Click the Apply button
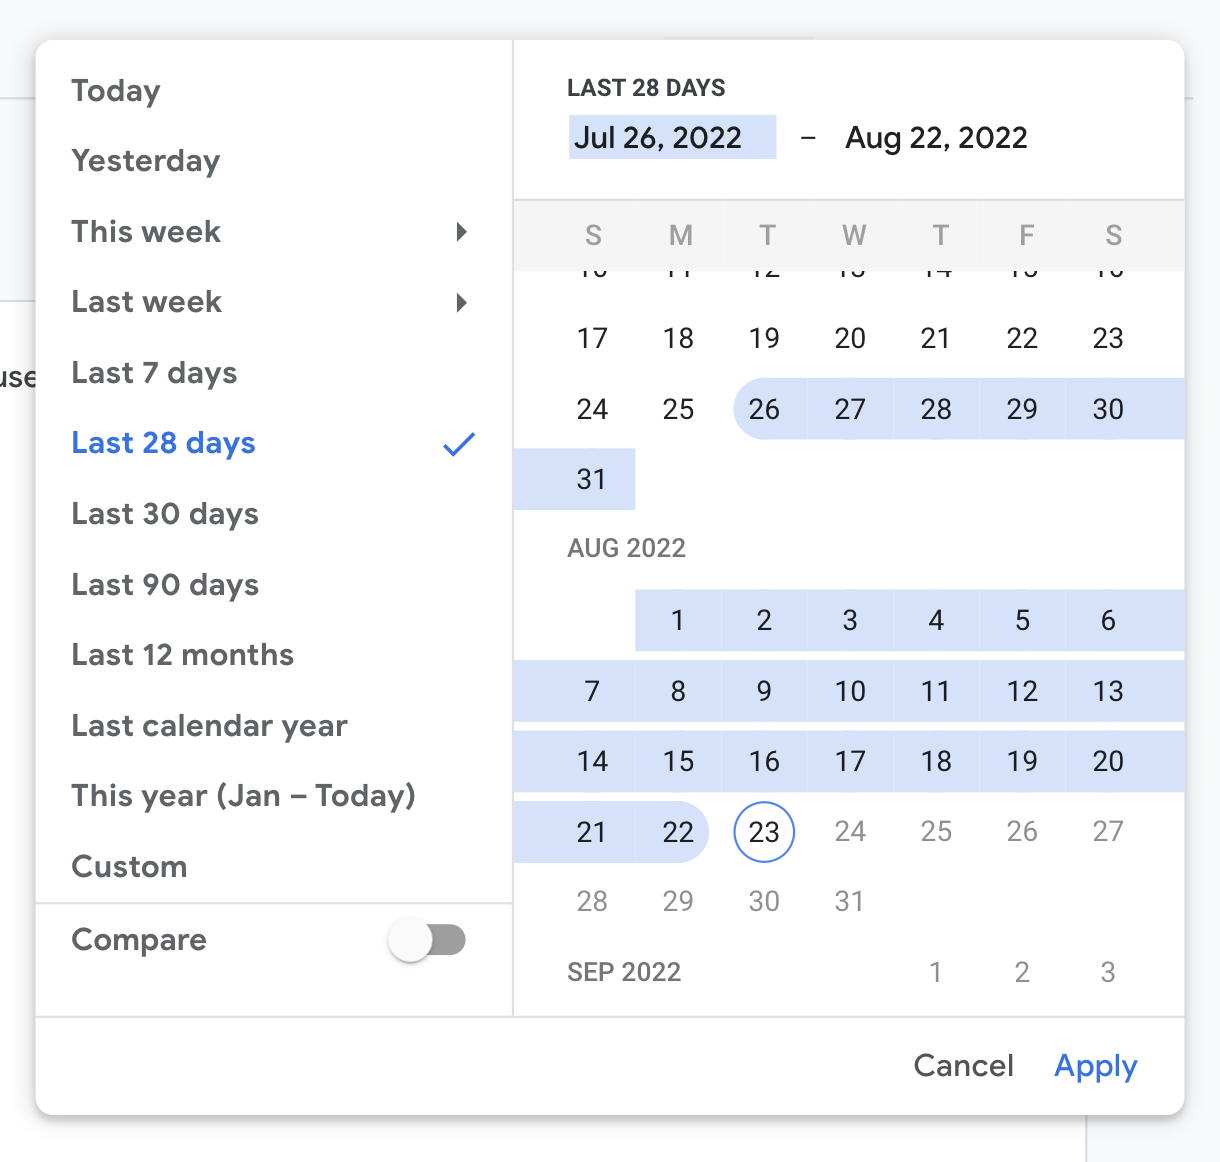 pyautogui.click(x=1096, y=1066)
